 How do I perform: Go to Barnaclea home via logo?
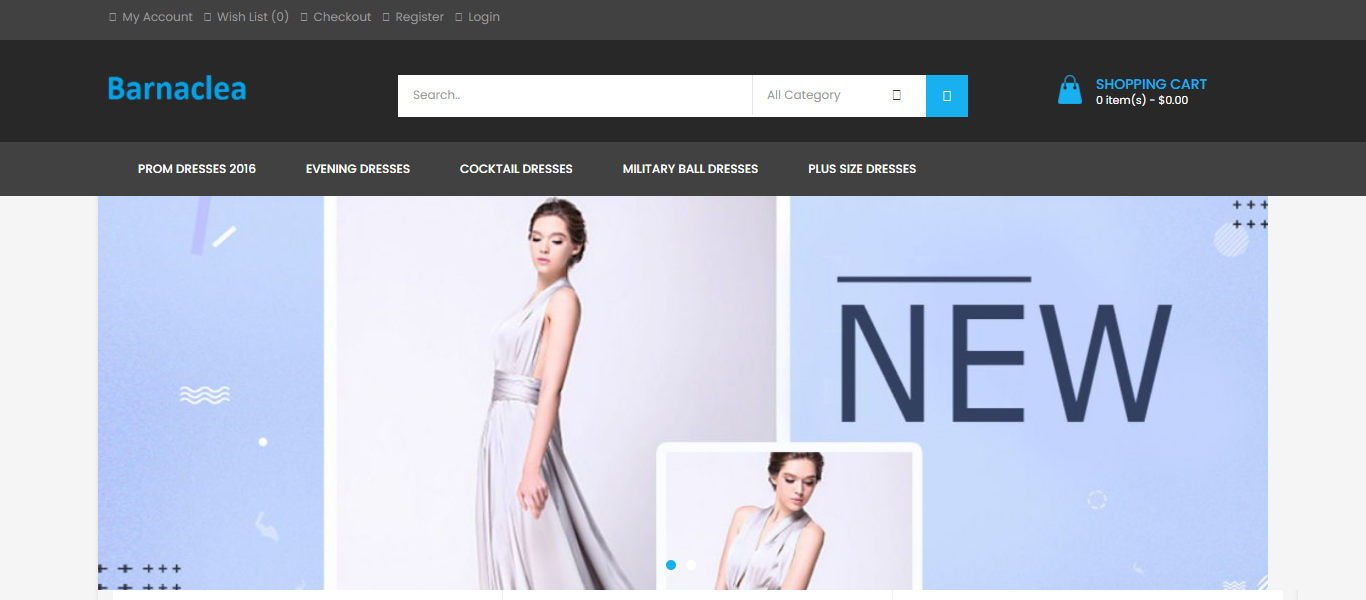[x=177, y=89]
